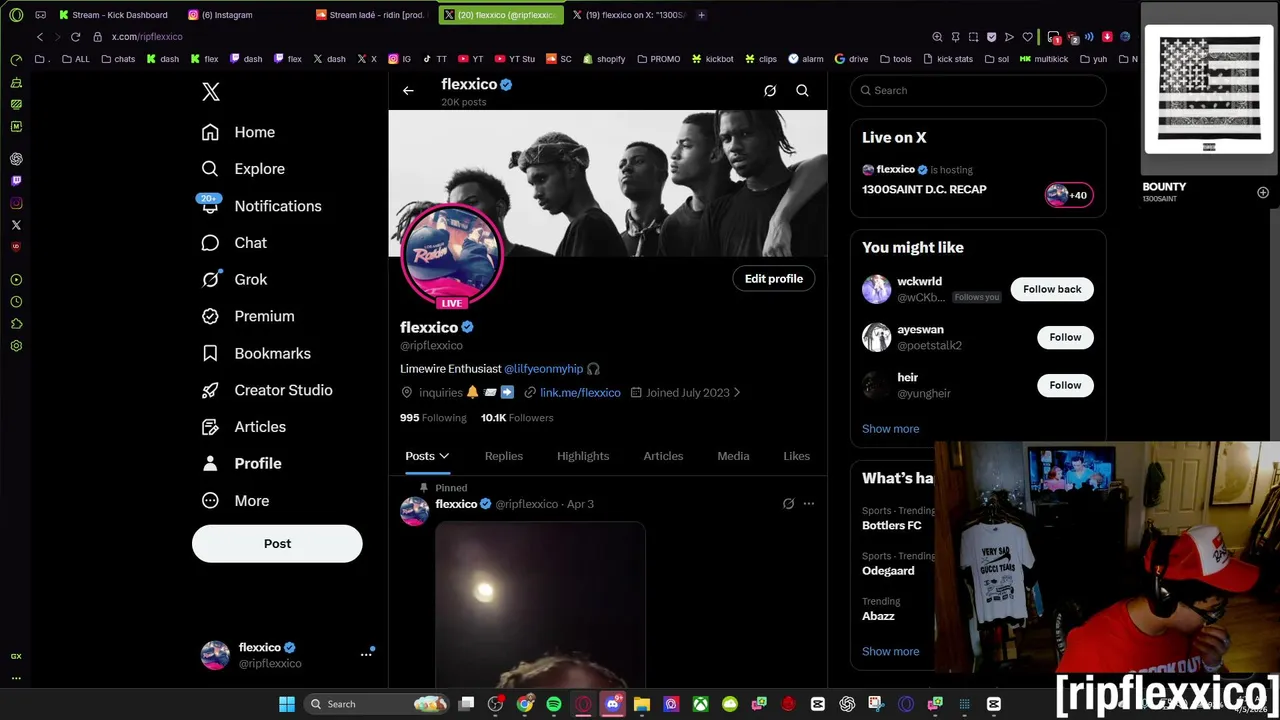
Task: Click the Edit profile button
Action: click(x=773, y=279)
